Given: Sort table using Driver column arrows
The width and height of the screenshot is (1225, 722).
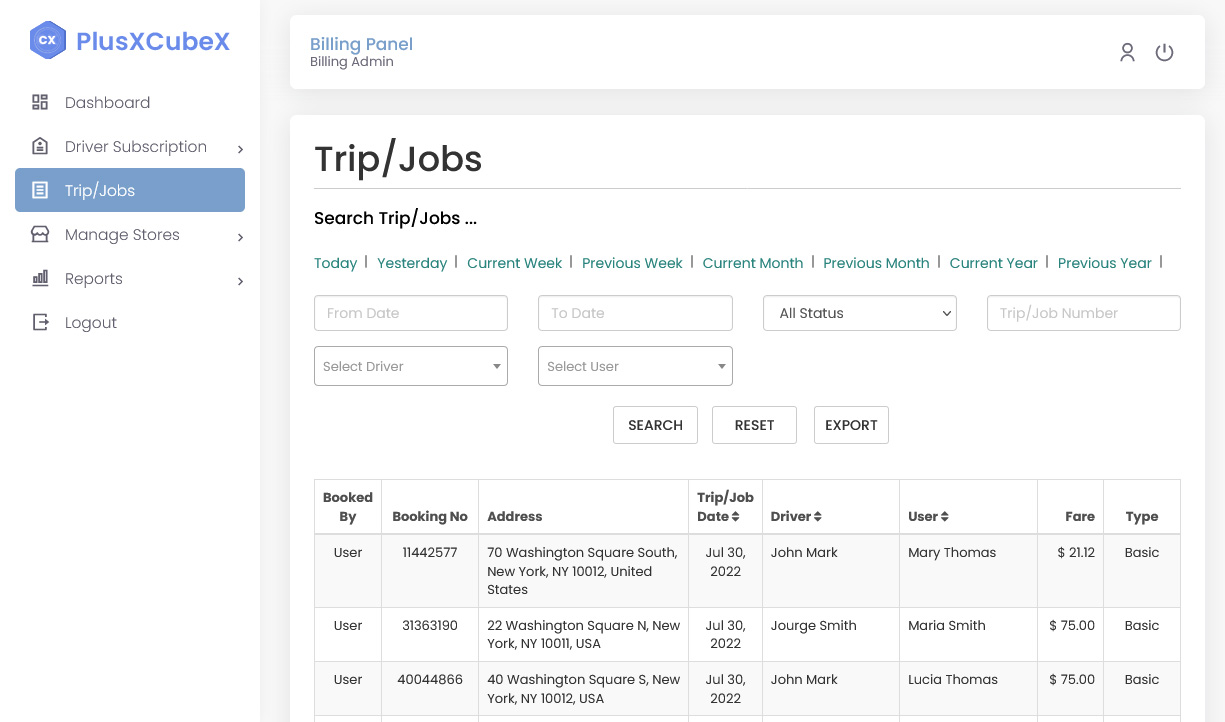Looking at the screenshot, I should [x=817, y=517].
